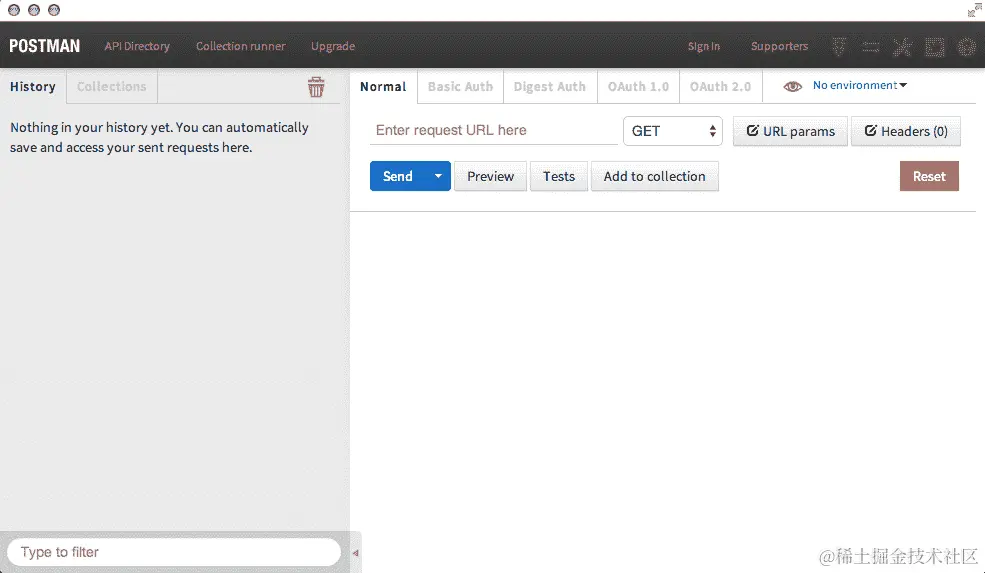Select the OAuth 2.0 tab

pyautogui.click(x=721, y=87)
